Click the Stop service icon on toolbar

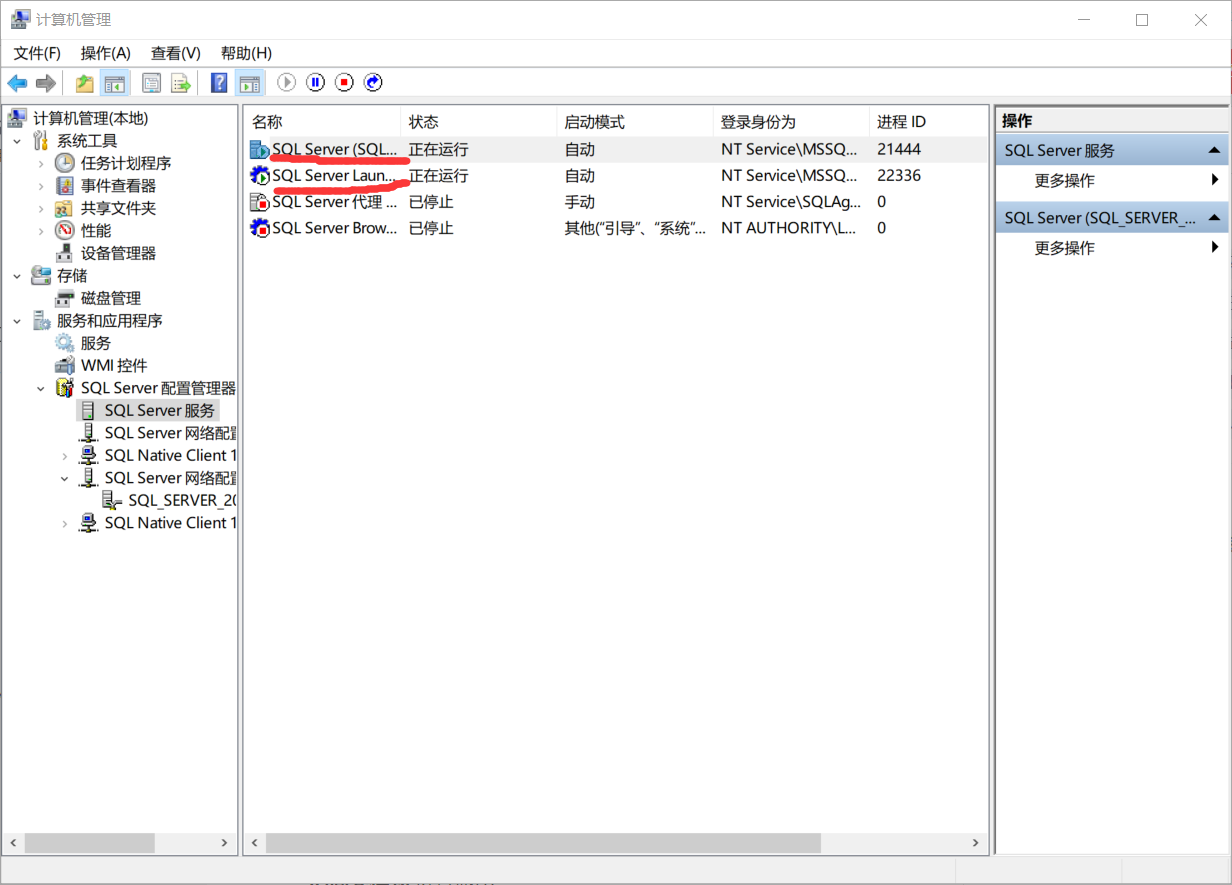pos(343,82)
